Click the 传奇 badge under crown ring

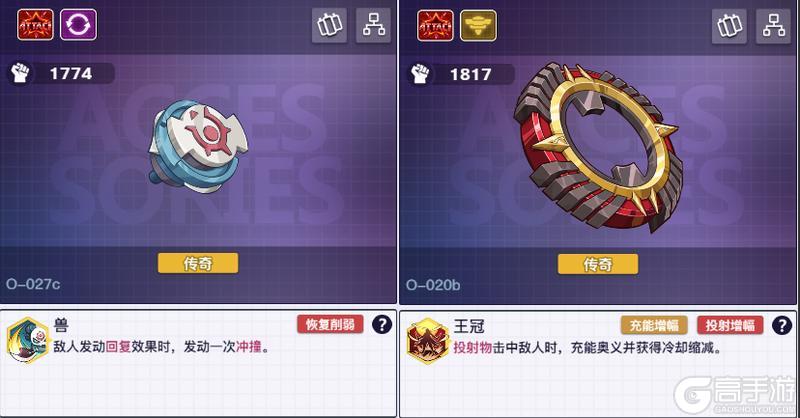pos(597,264)
